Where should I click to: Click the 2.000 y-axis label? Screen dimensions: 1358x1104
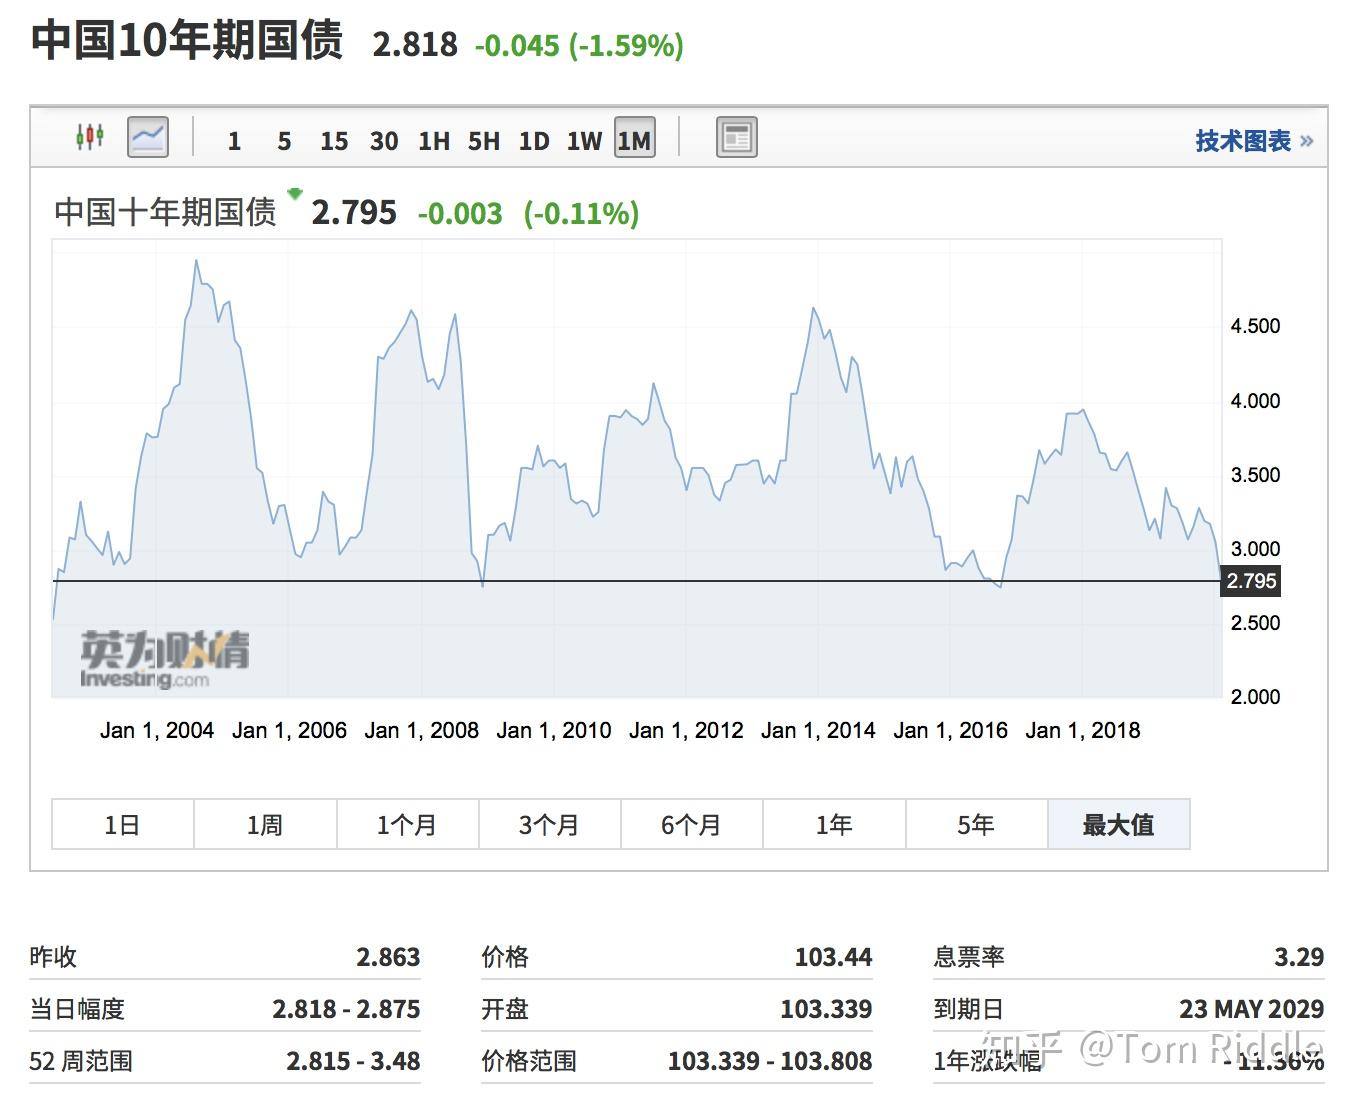click(x=1255, y=697)
